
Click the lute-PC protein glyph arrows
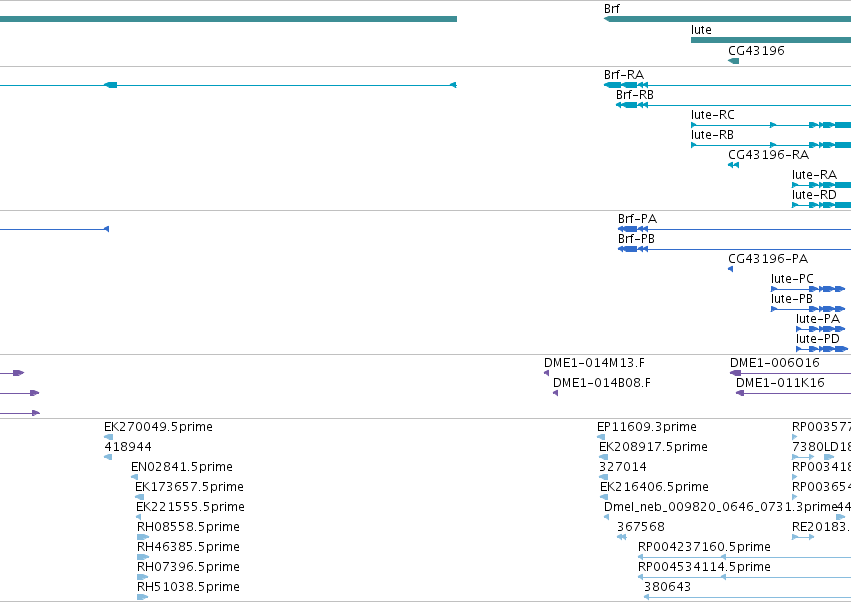click(x=808, y=289)
